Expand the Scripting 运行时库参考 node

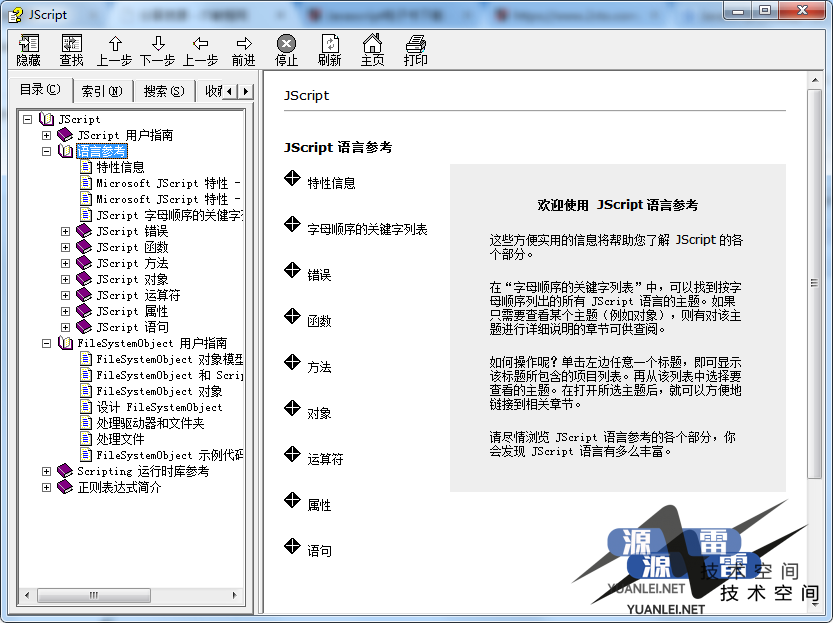(47, 472)
